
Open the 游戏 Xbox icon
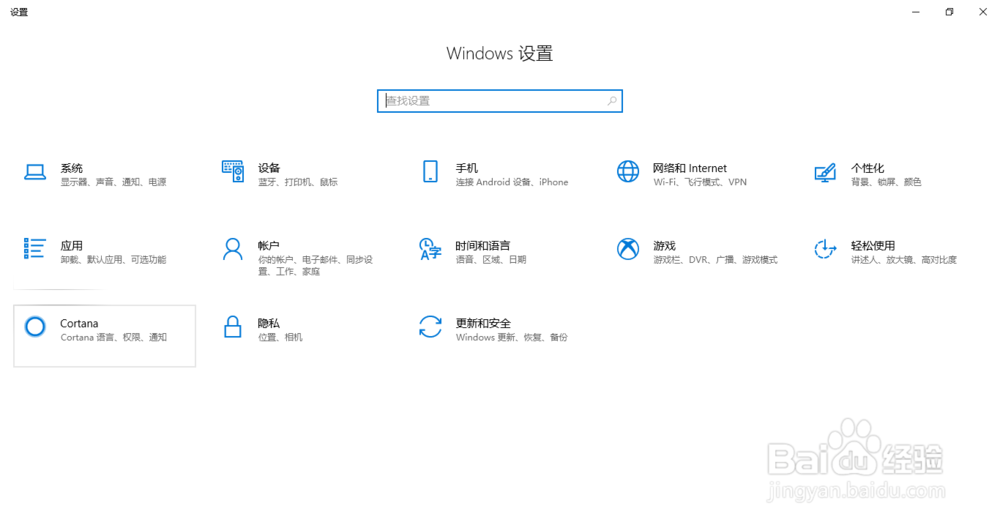tap(628, 249)
